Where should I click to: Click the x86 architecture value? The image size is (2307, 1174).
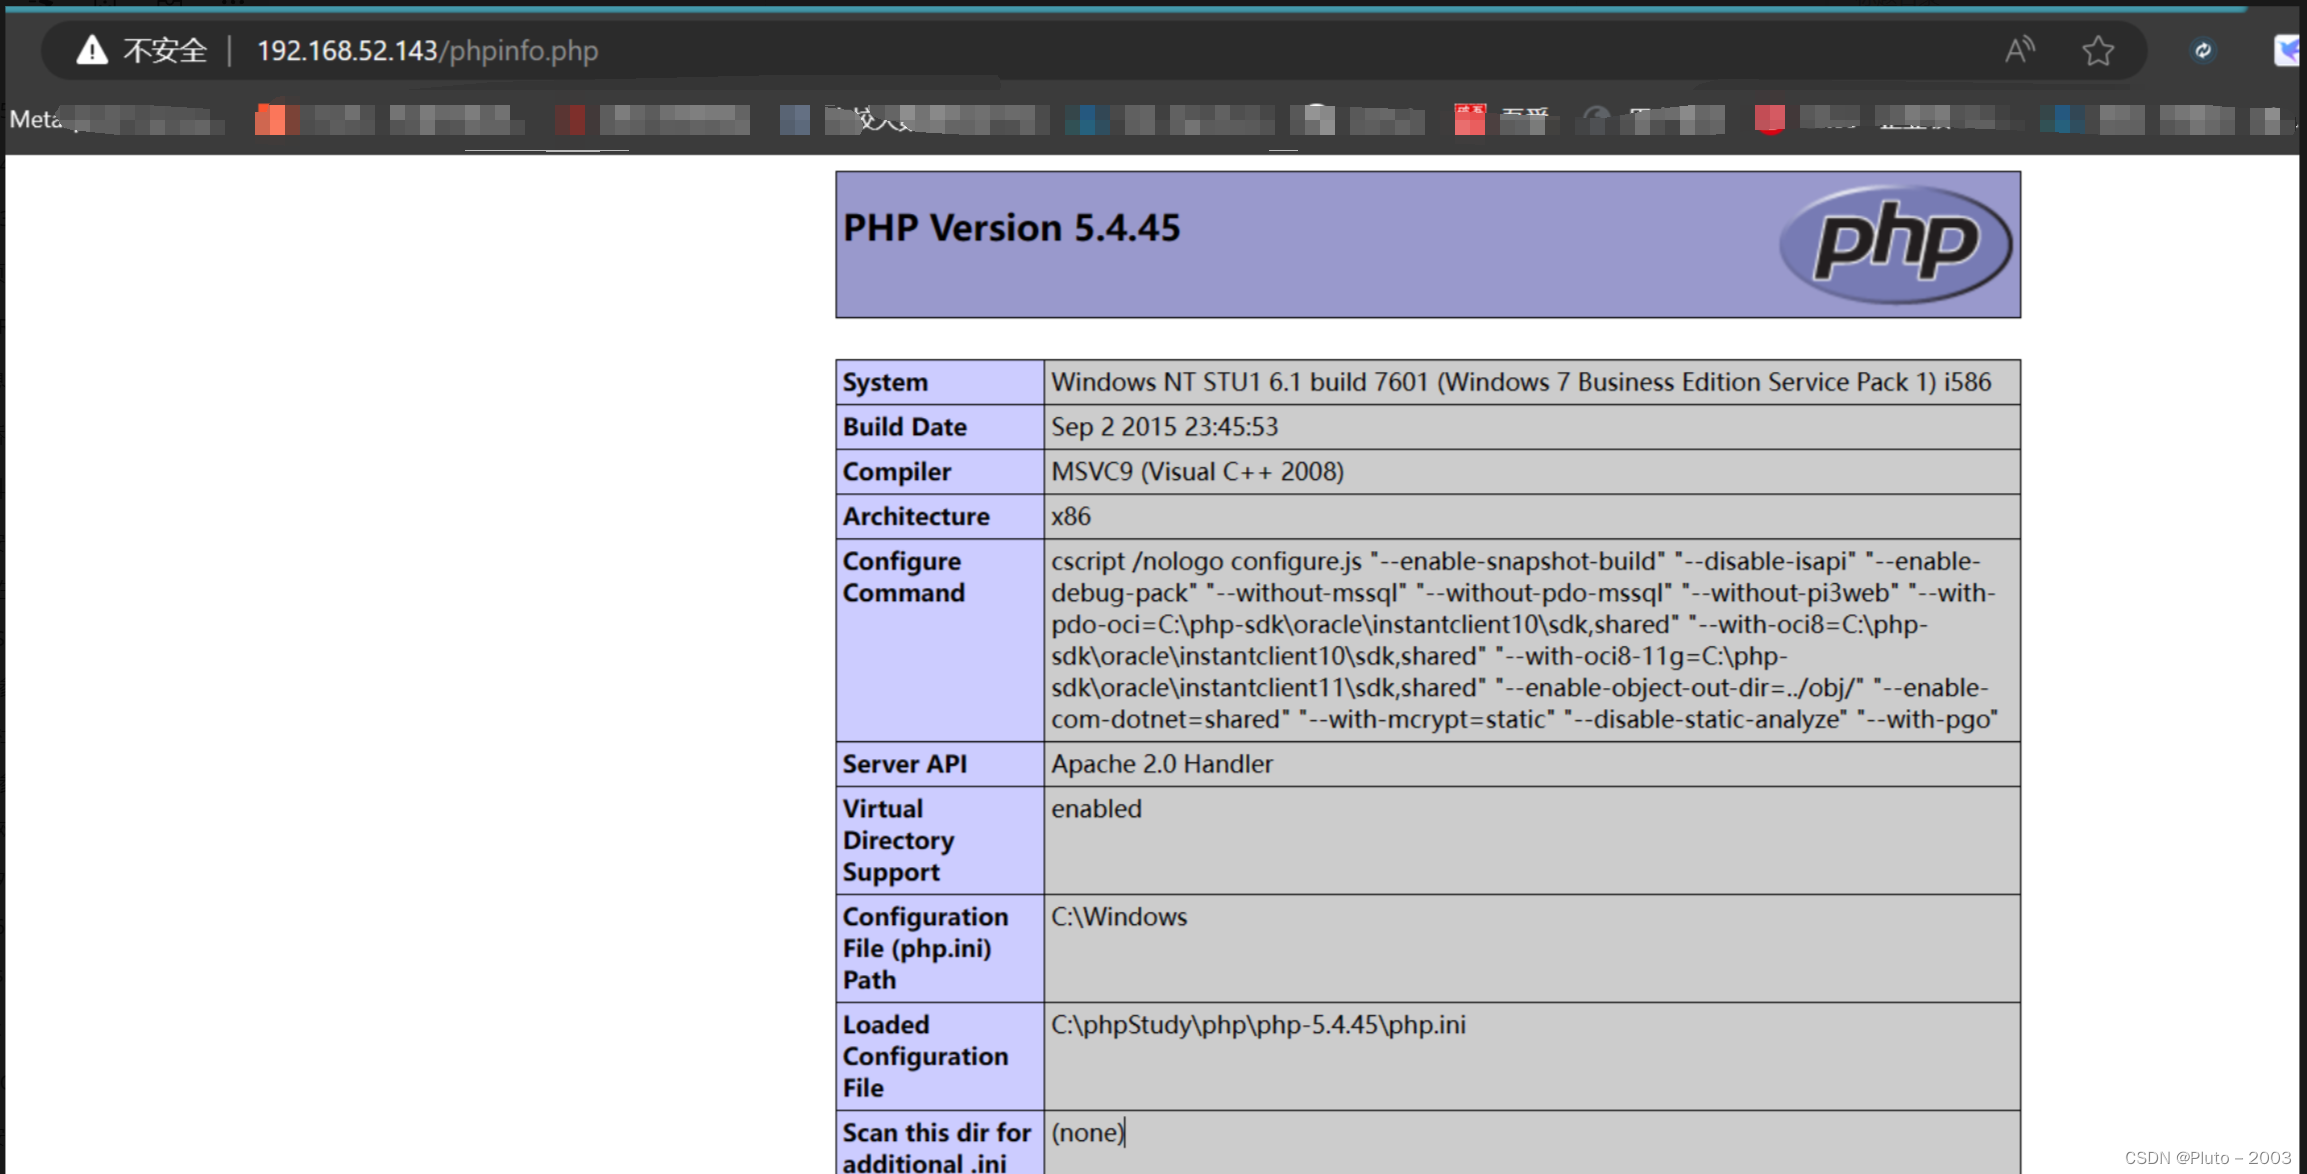pyautogui.click(x=1070, y=517)
